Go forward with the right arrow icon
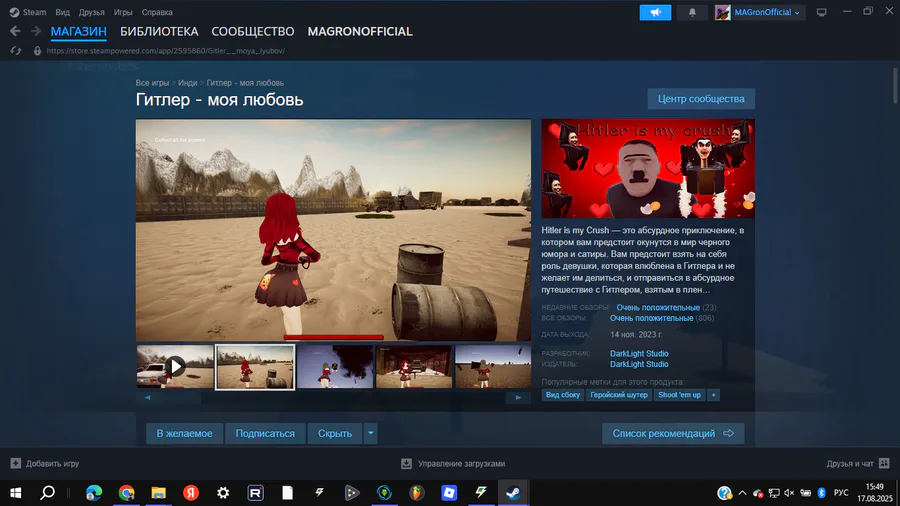900x506 pixels. point(36,31)
